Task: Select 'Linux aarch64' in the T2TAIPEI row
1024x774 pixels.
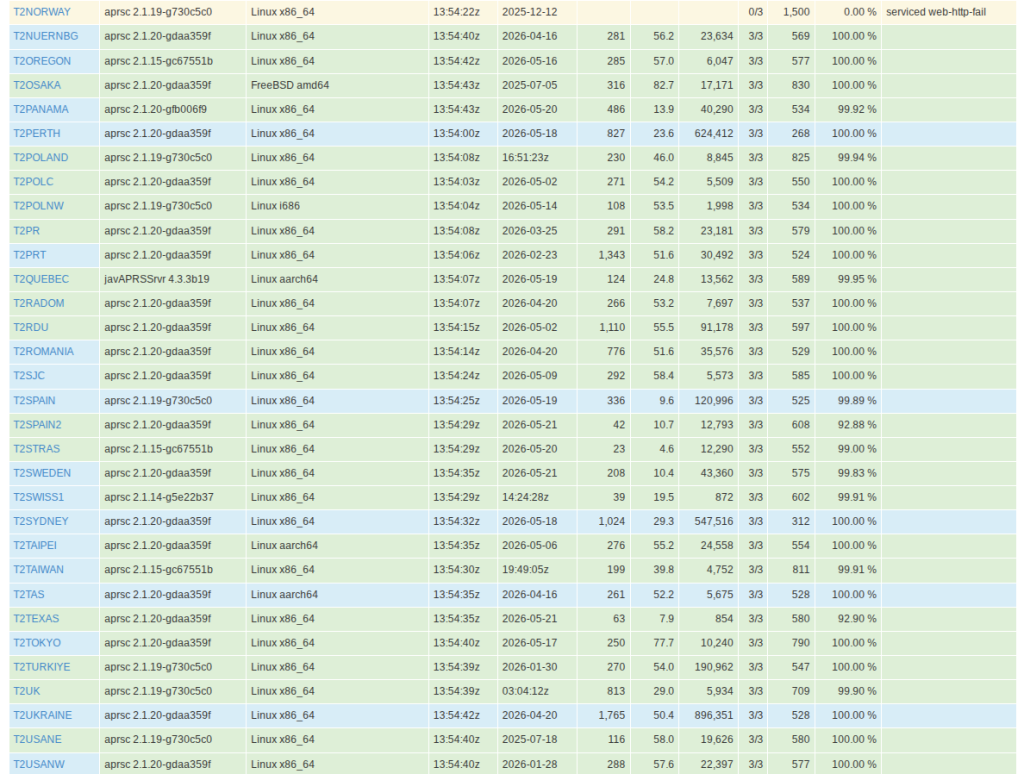Action: [284, 545]
